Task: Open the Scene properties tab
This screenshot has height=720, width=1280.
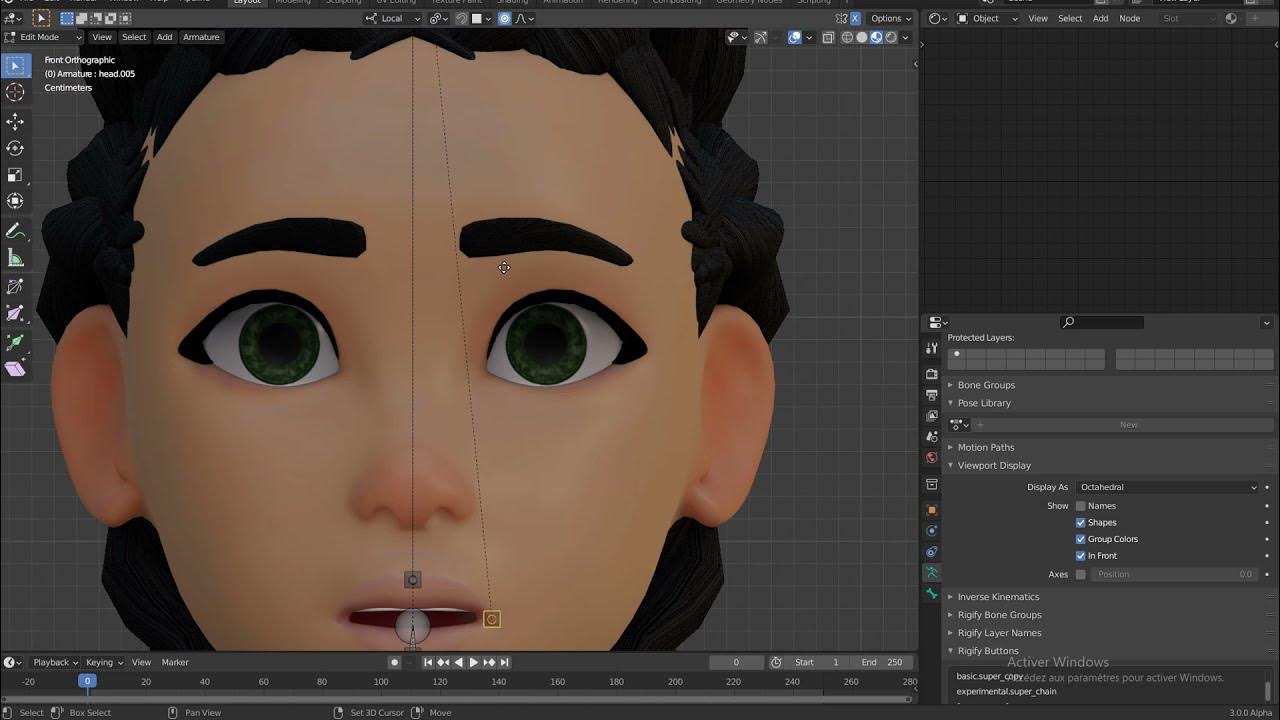Action: pos(932,437)
